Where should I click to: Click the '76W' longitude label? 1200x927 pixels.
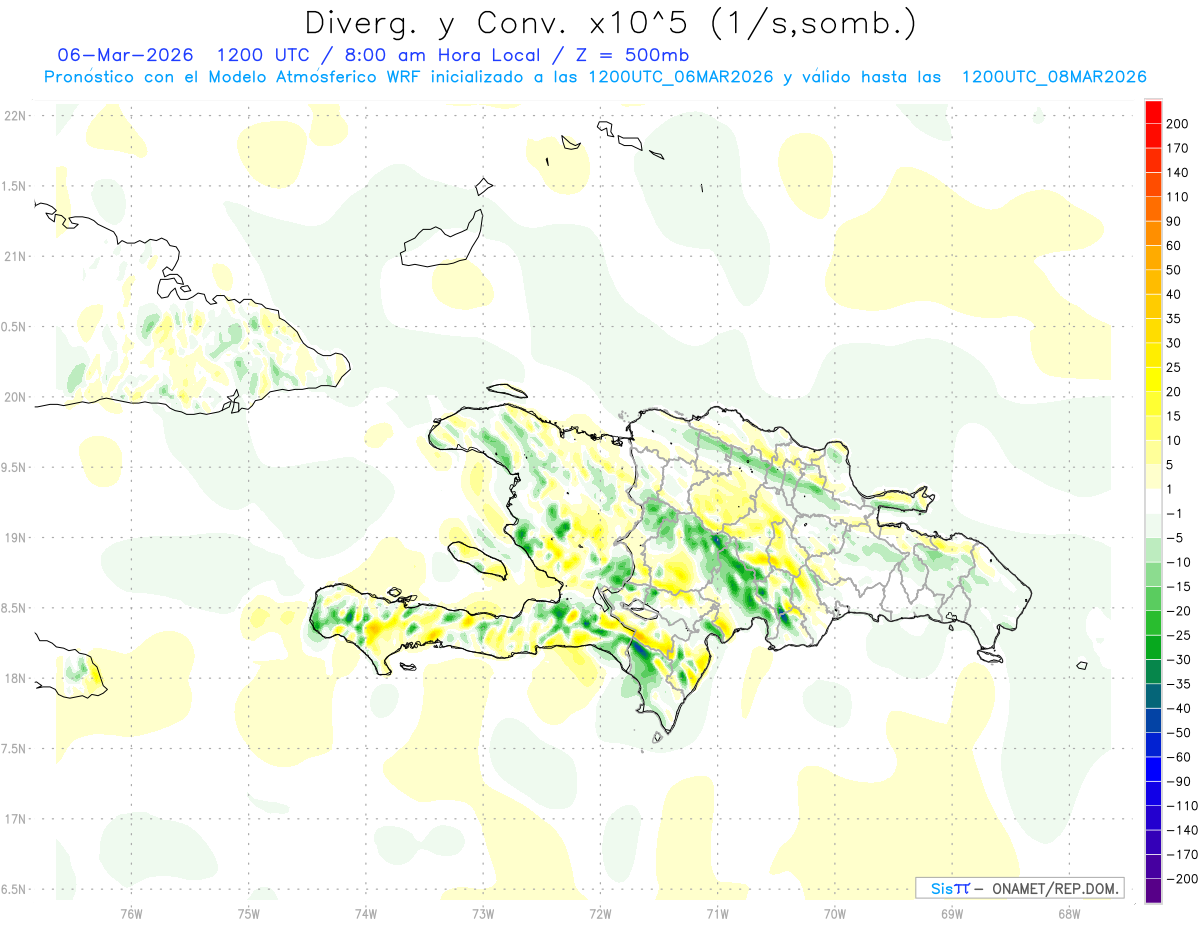click(x=131, y=913)
